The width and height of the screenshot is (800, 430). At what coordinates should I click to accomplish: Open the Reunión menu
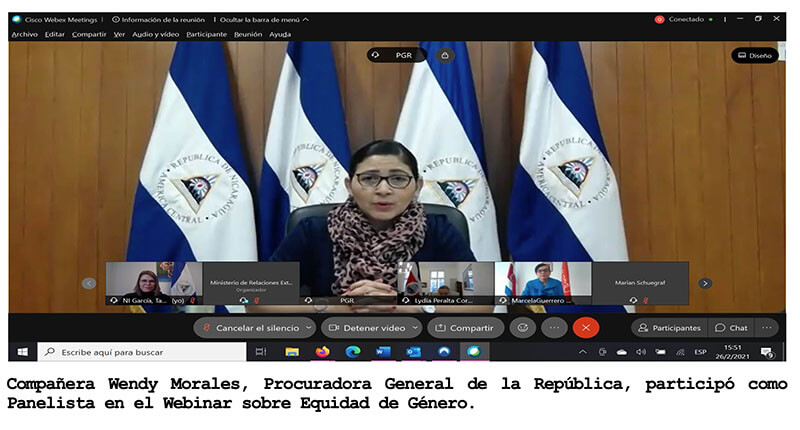click(x=248, y=34)
